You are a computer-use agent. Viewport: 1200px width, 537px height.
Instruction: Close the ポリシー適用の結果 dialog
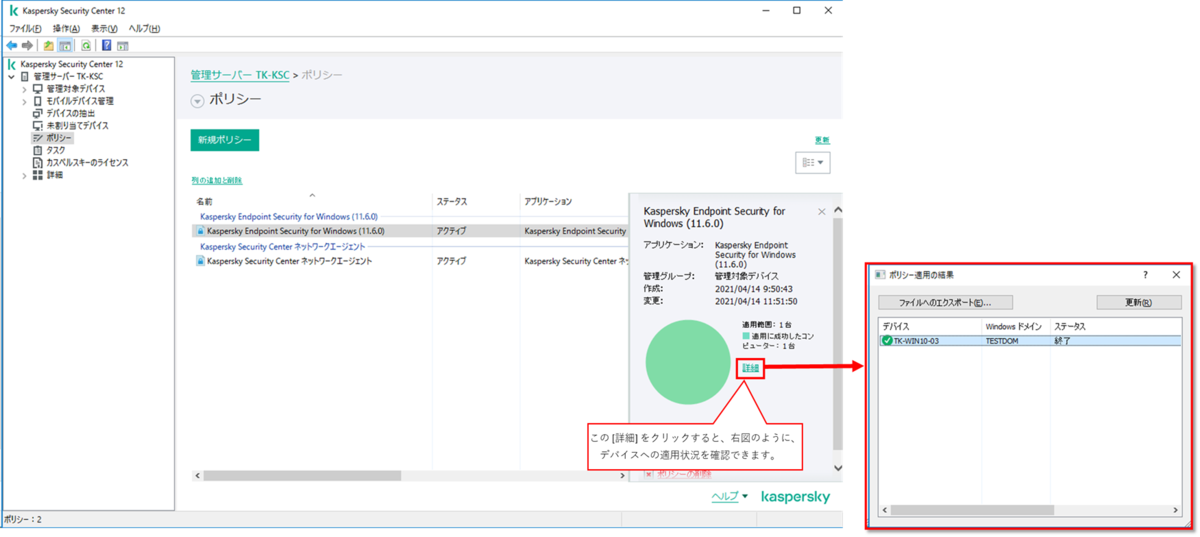pyautogui.click(x=1176, y=274)
